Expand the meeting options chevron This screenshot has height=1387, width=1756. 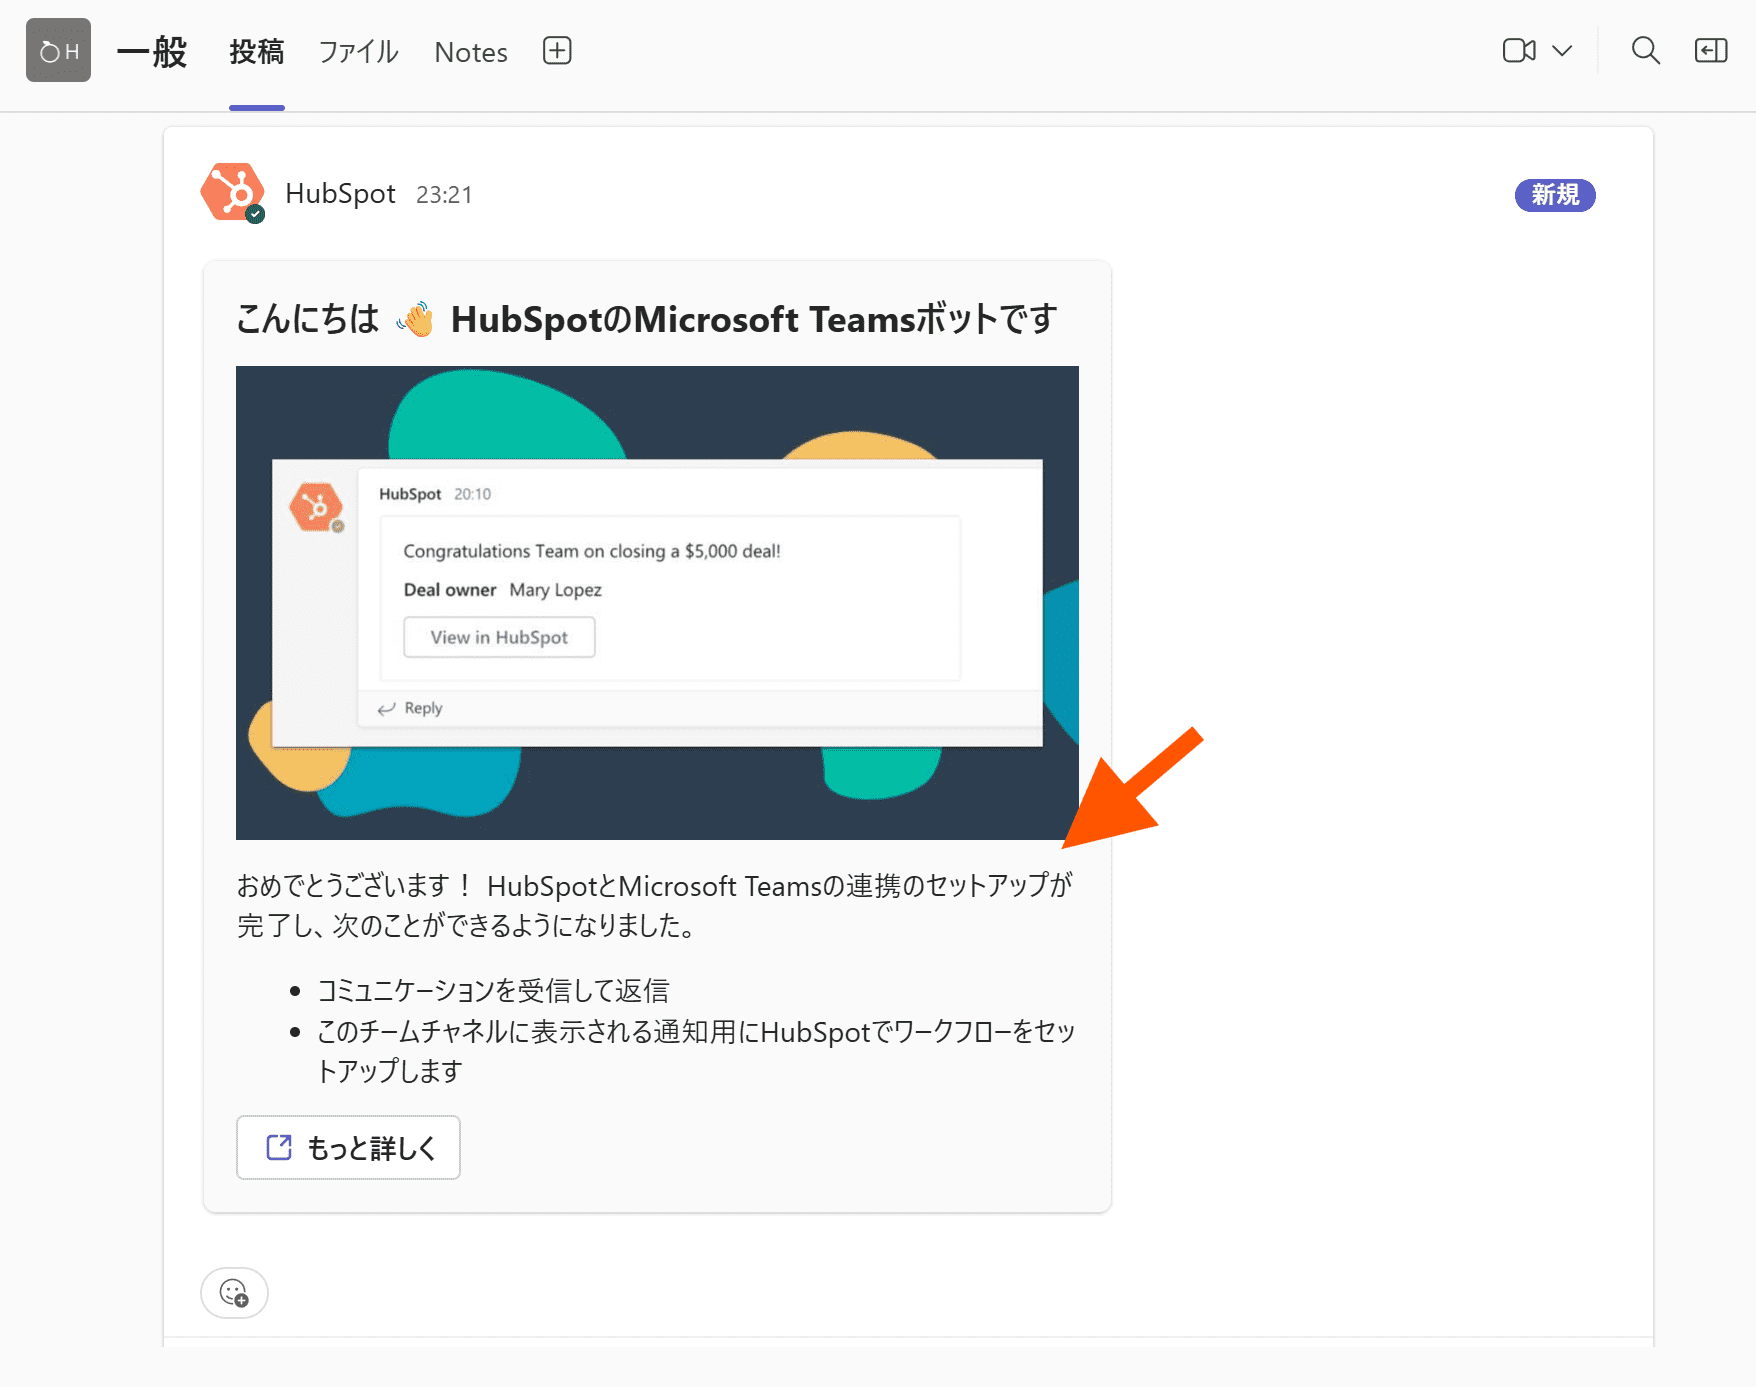point(1562,51)
